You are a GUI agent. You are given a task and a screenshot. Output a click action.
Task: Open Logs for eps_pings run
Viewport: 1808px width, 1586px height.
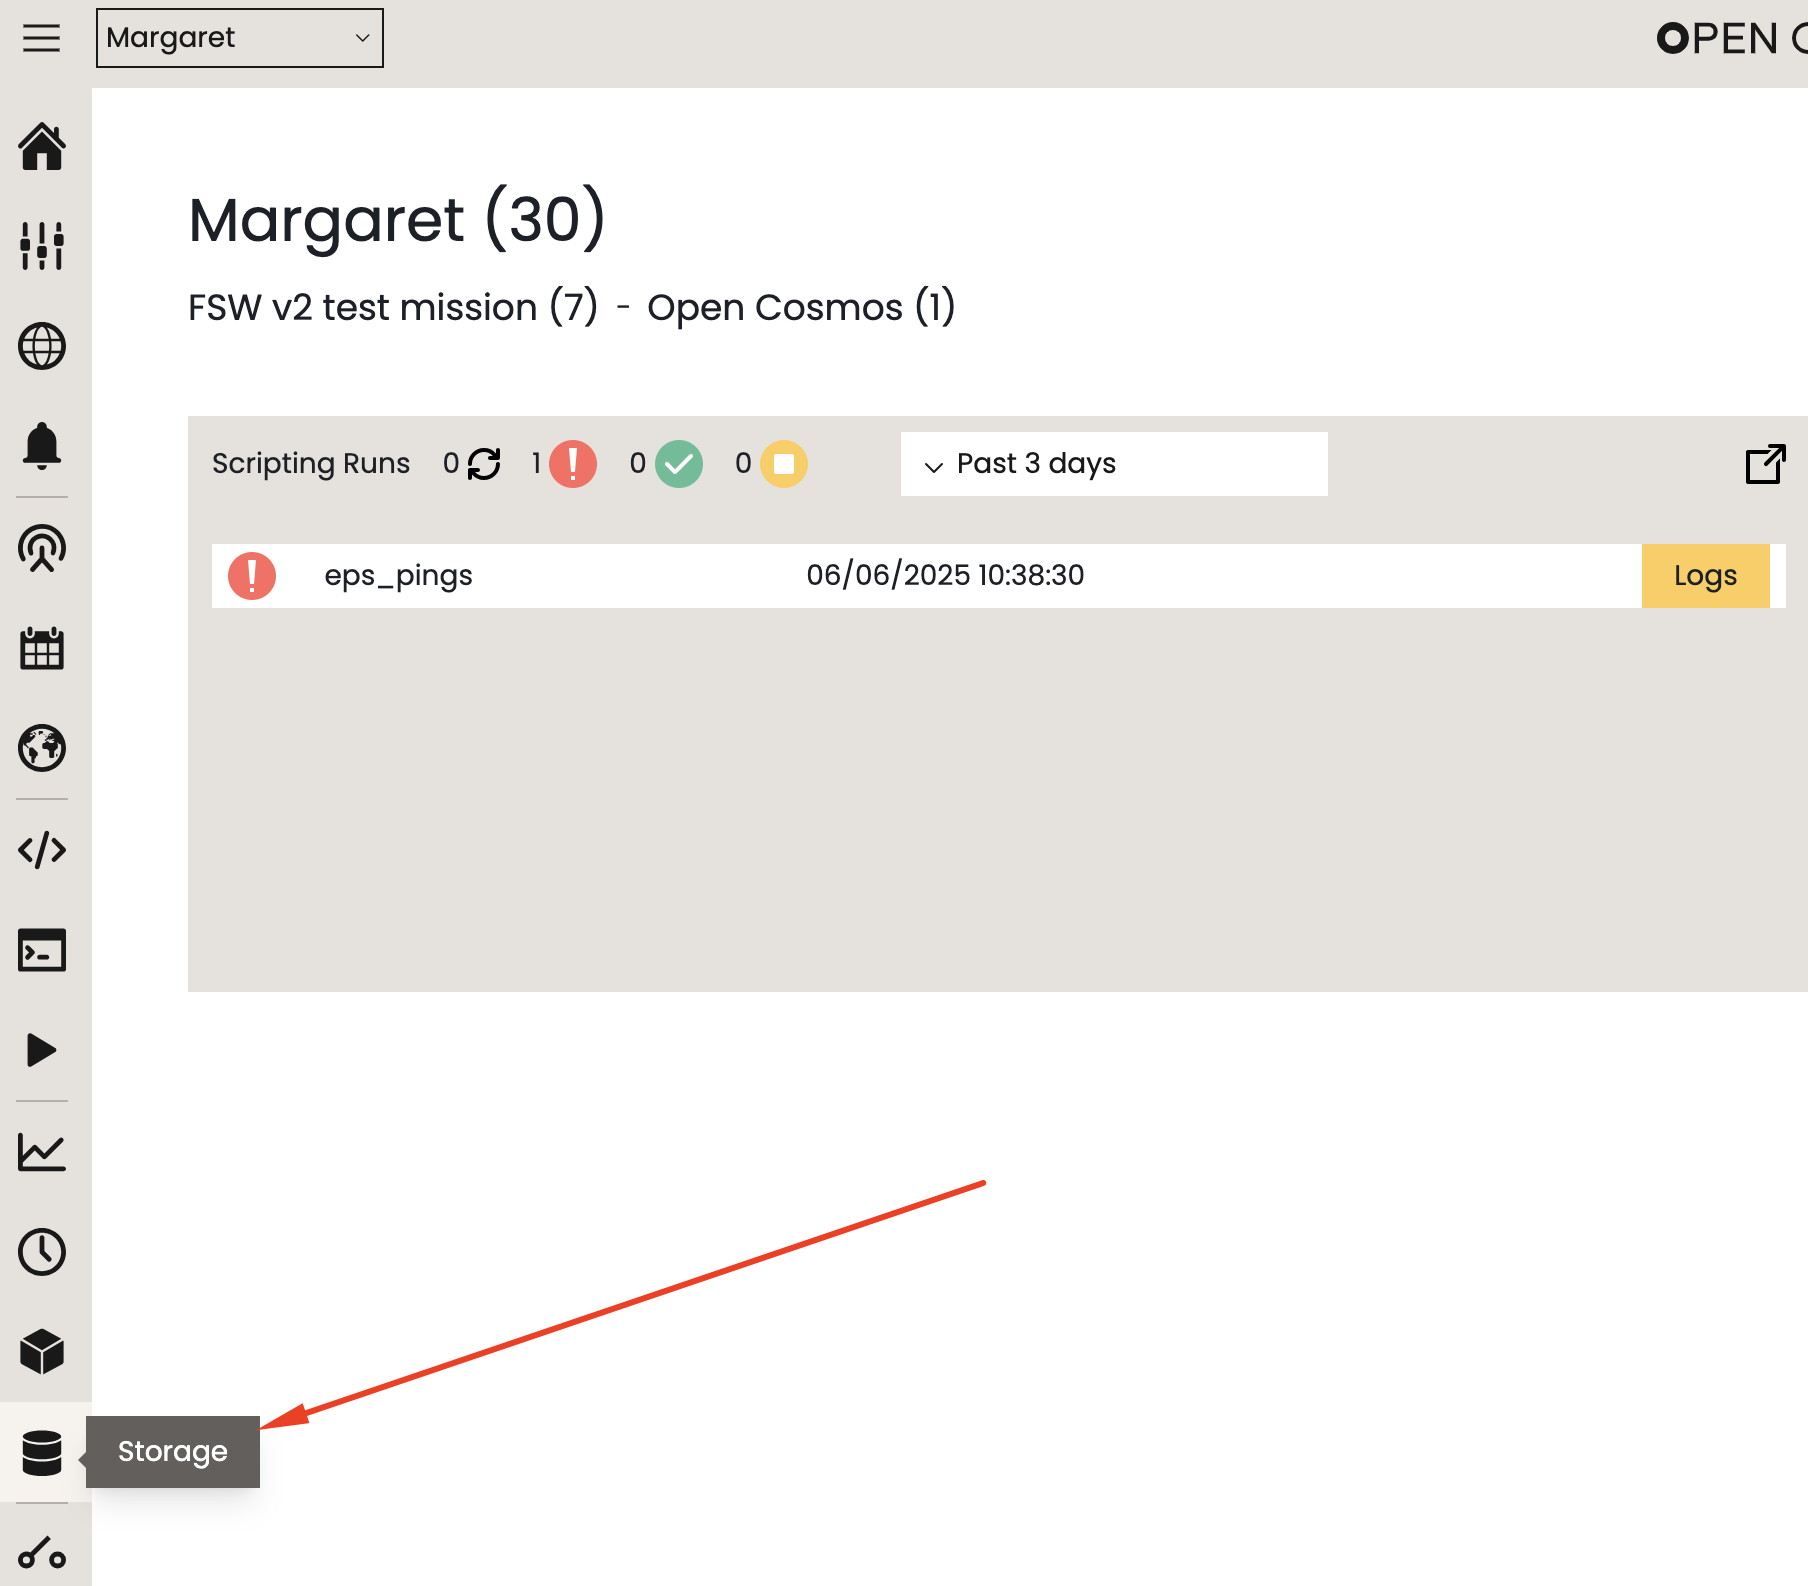pyautogui.click(x=1705, y=576)
